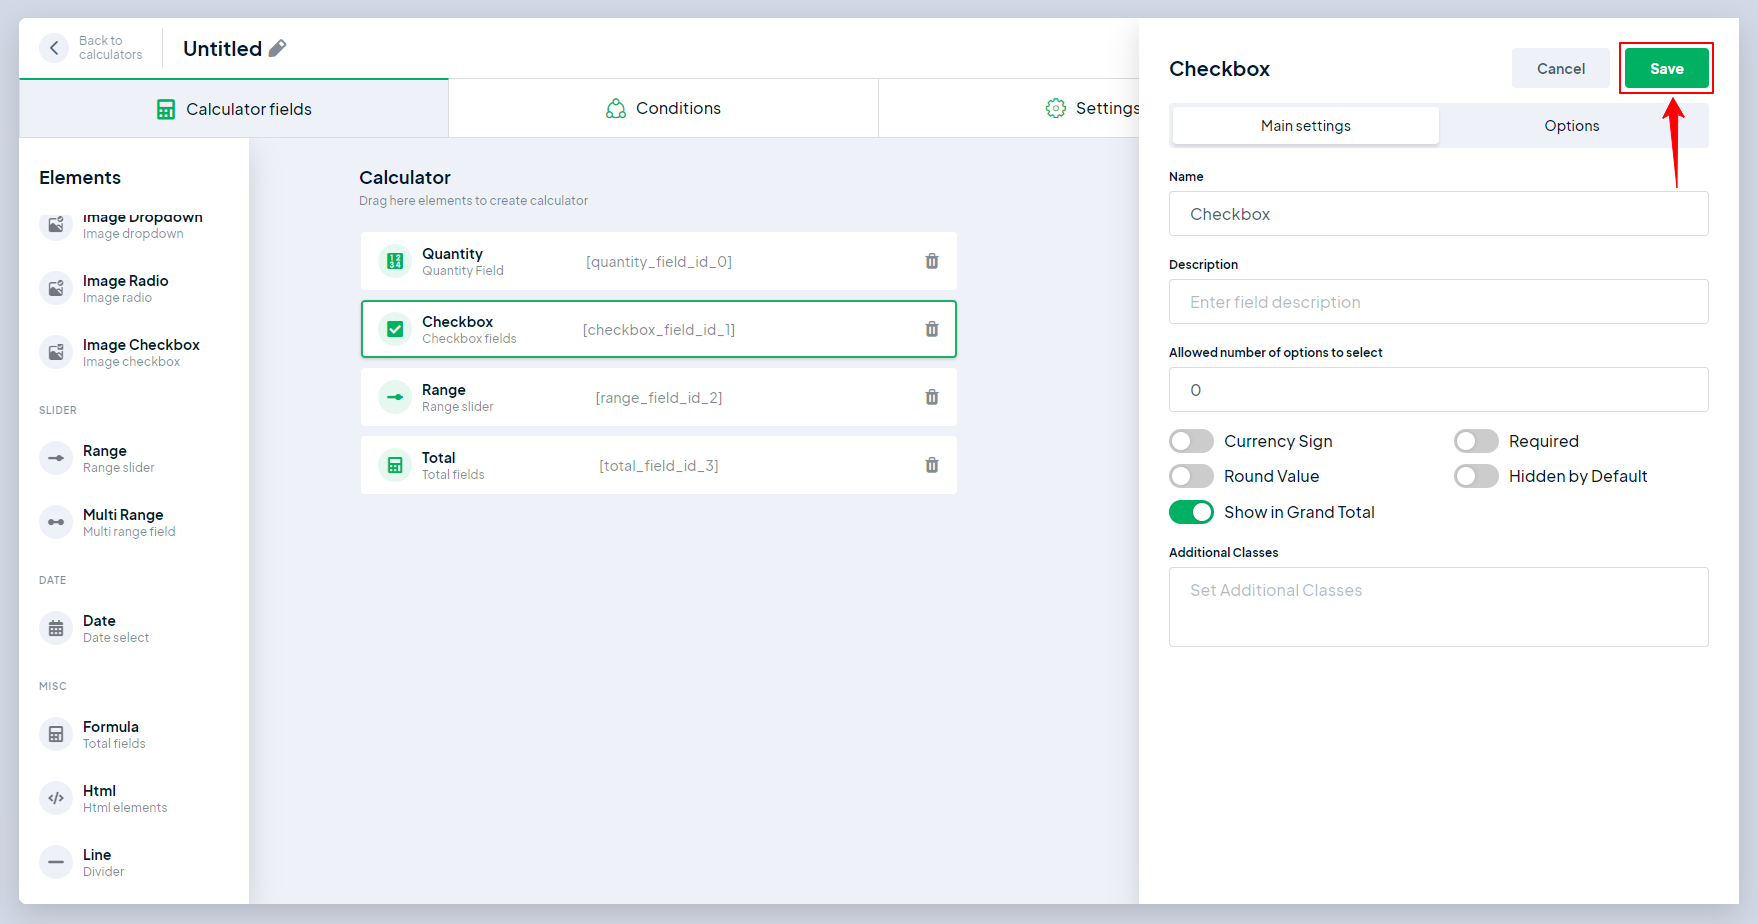Select the Multi Range element icon

(56, 522)
